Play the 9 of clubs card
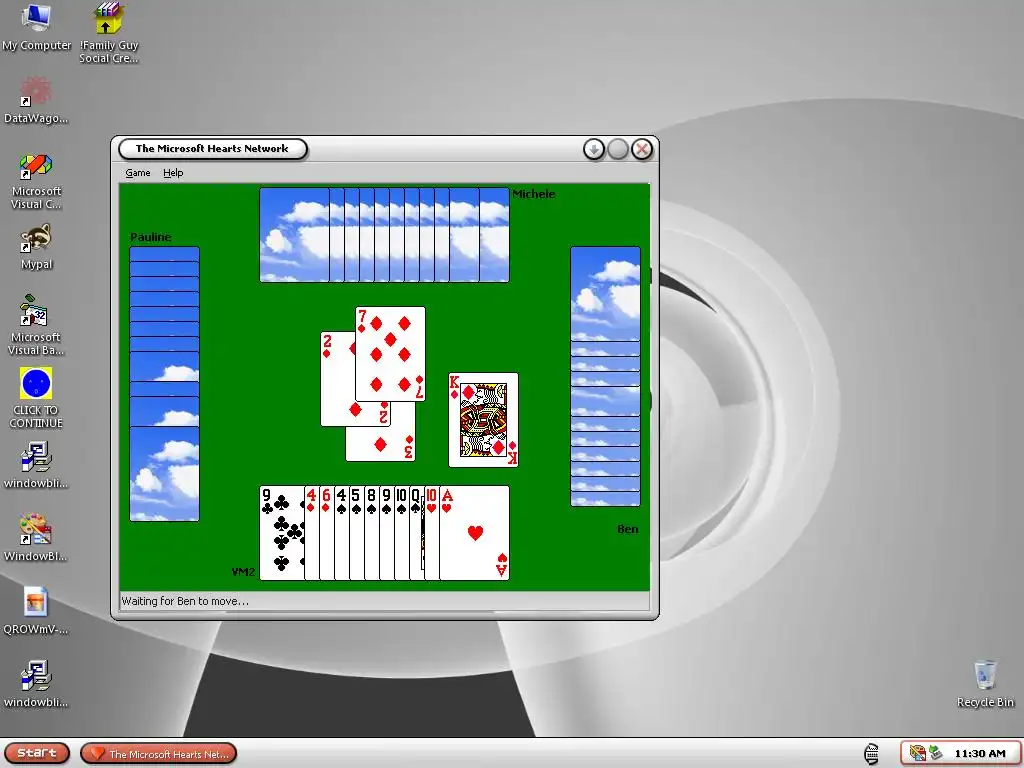Screen dimensions: 1024x768 click(281, 533)
